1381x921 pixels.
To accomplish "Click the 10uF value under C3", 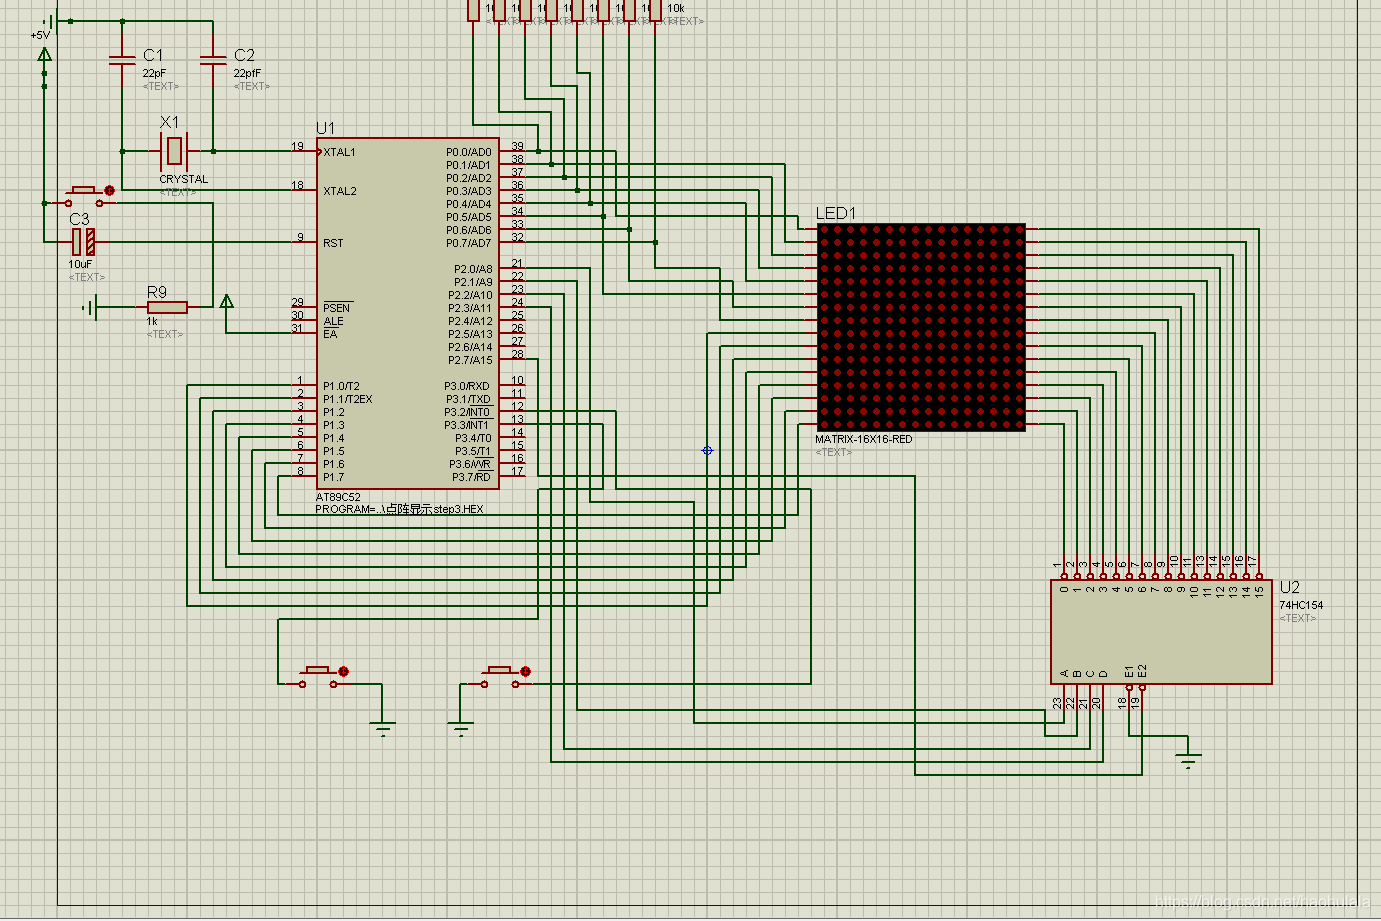I will click(80, 264).
